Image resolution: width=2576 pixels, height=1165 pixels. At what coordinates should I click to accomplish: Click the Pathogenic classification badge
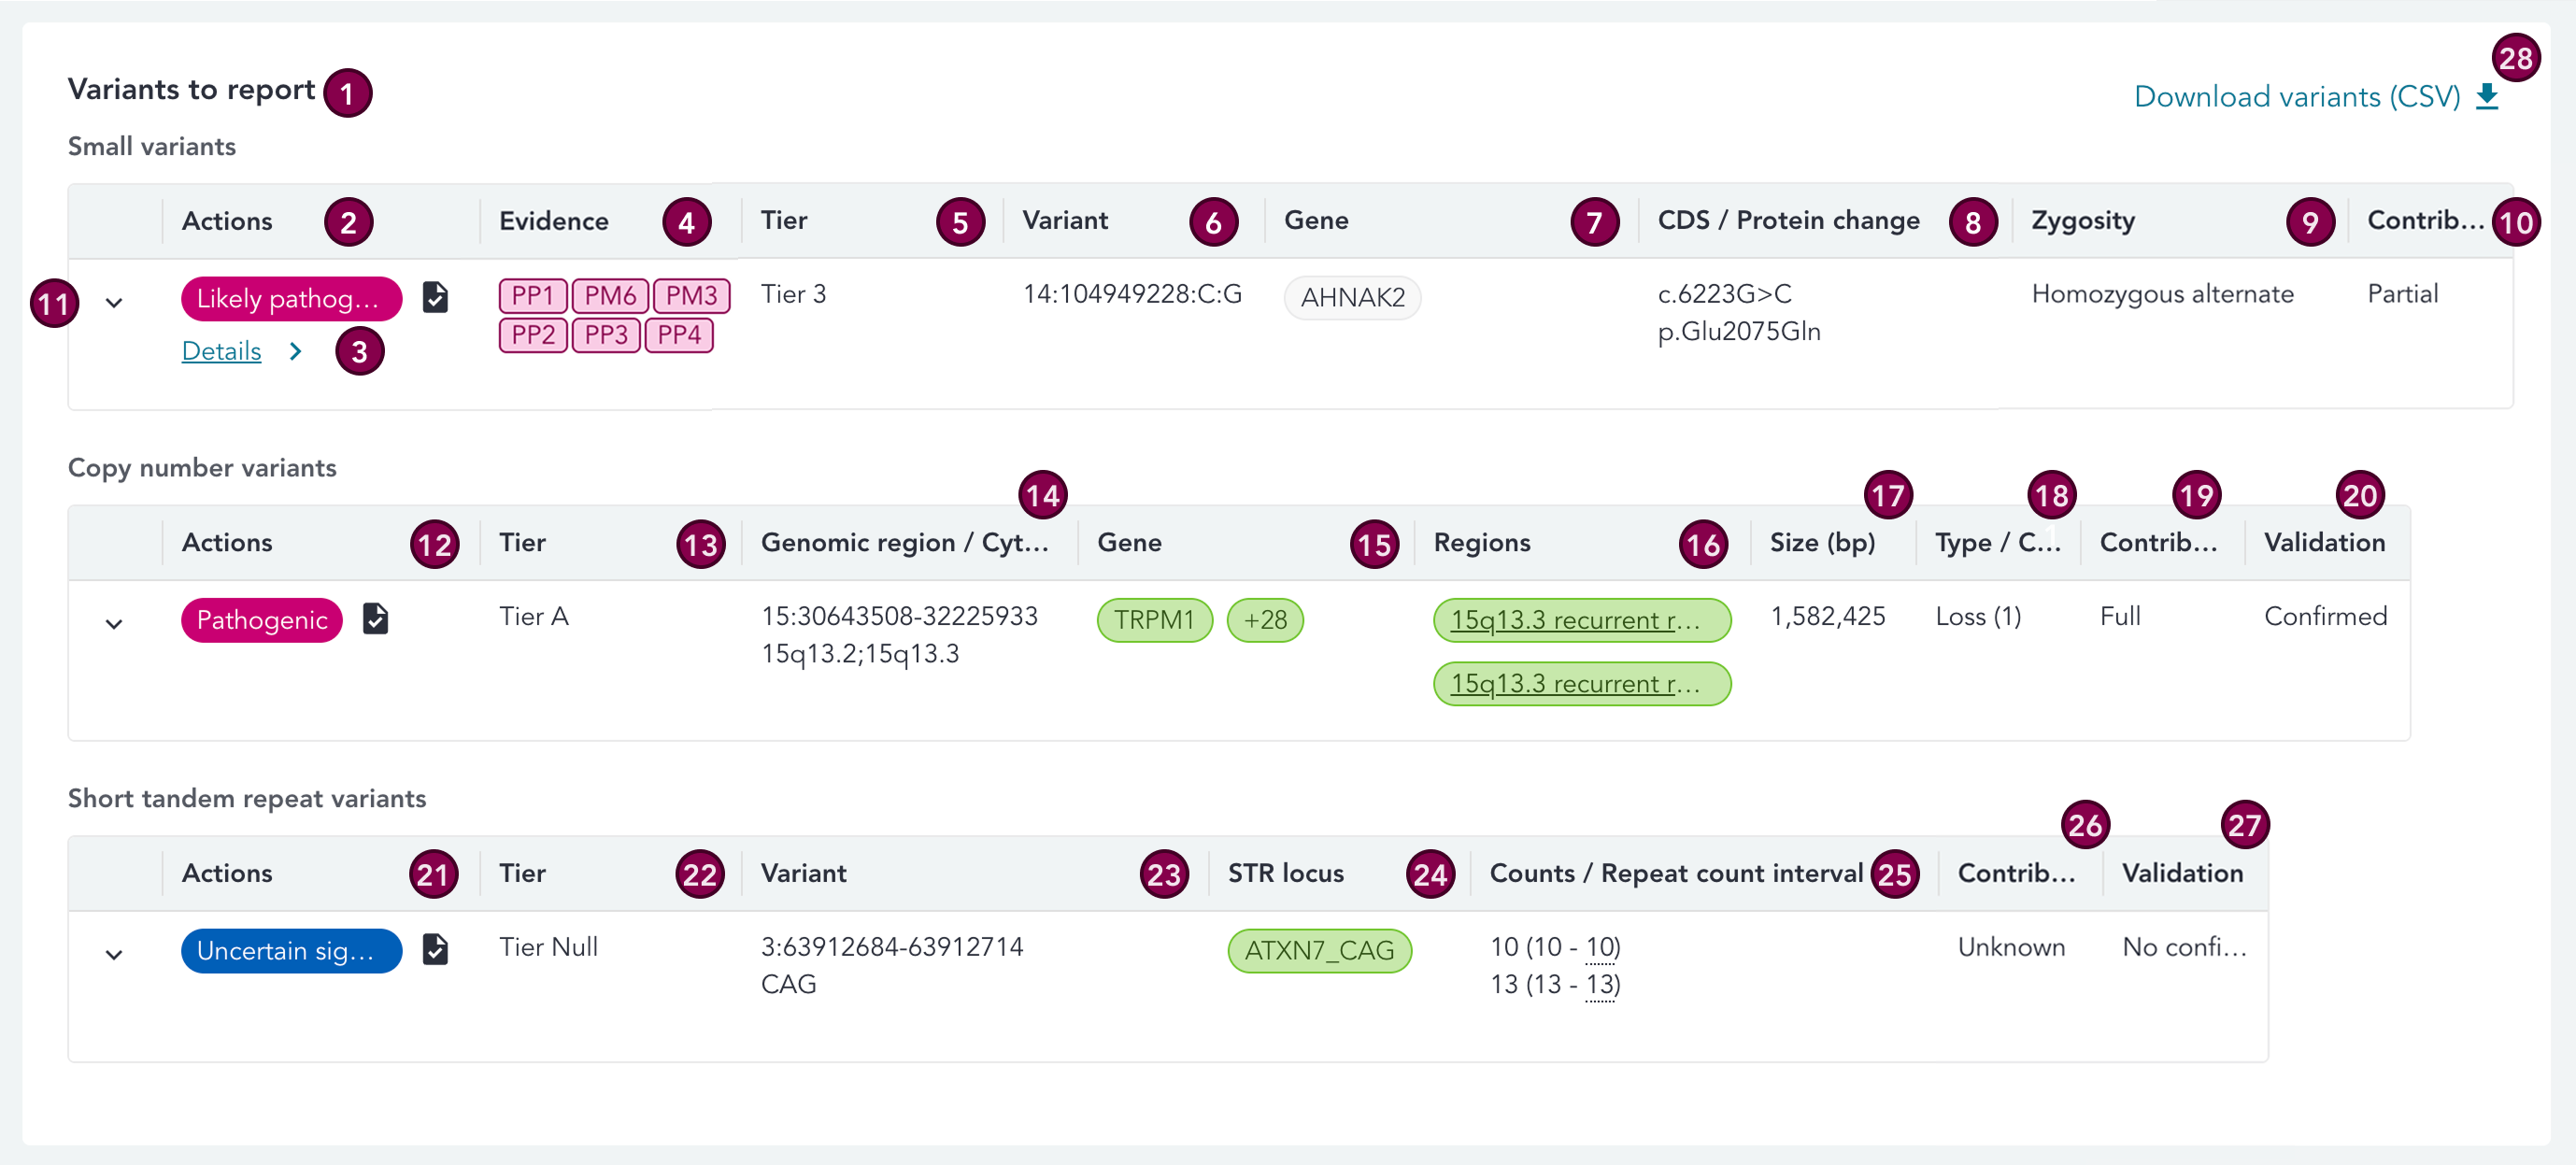click(261, 620)
